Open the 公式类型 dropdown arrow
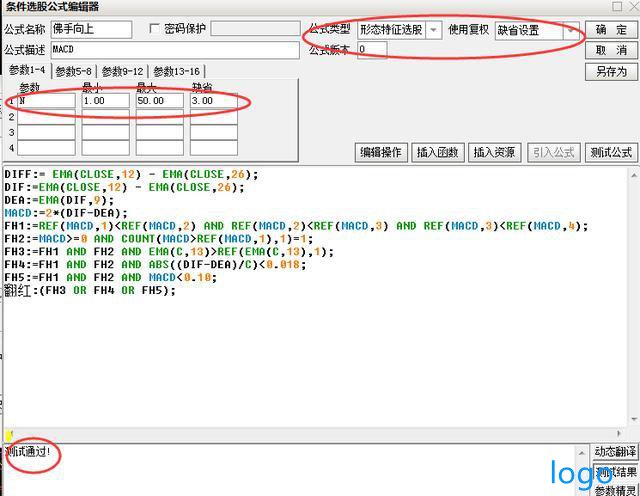 pos(433,30)
